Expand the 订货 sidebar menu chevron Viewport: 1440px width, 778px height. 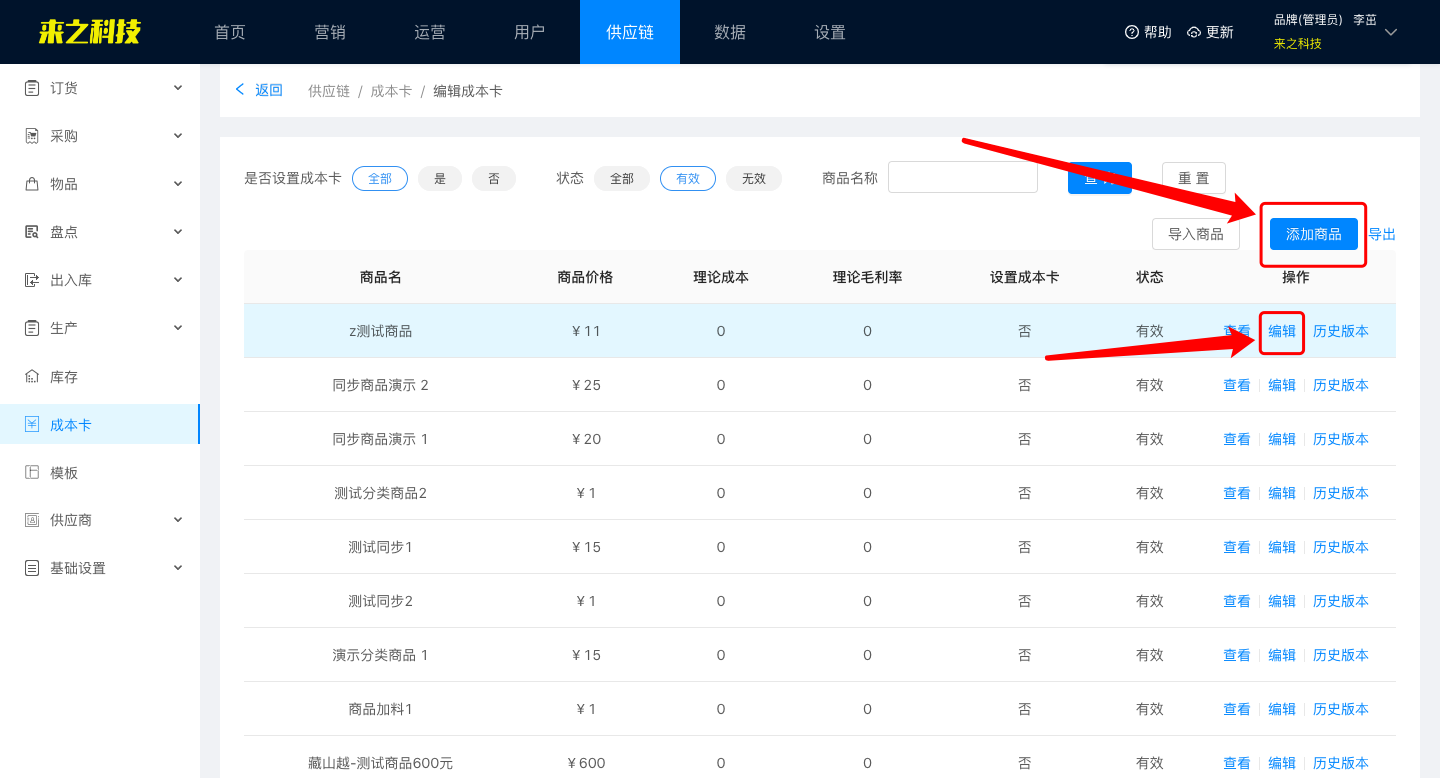[178, 88]
